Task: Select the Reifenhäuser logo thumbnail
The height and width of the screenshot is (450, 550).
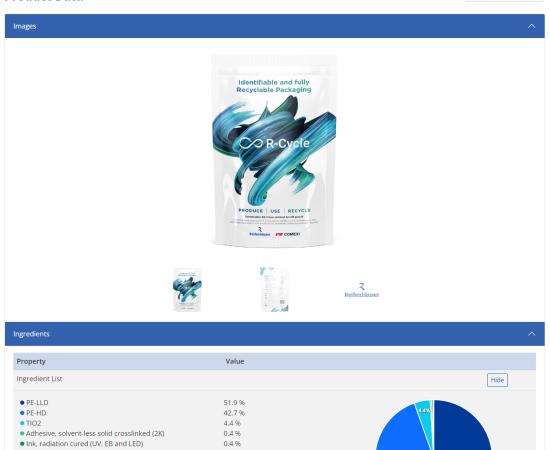Action: [x=362, y=290]
